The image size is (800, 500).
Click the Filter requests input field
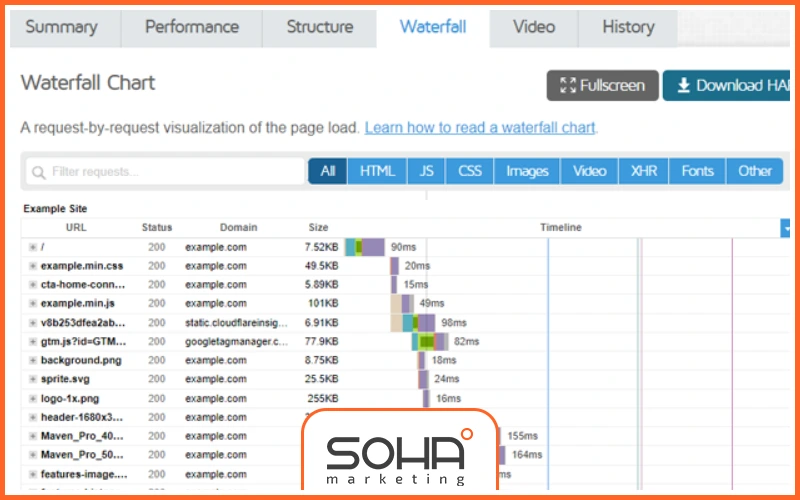170,172
